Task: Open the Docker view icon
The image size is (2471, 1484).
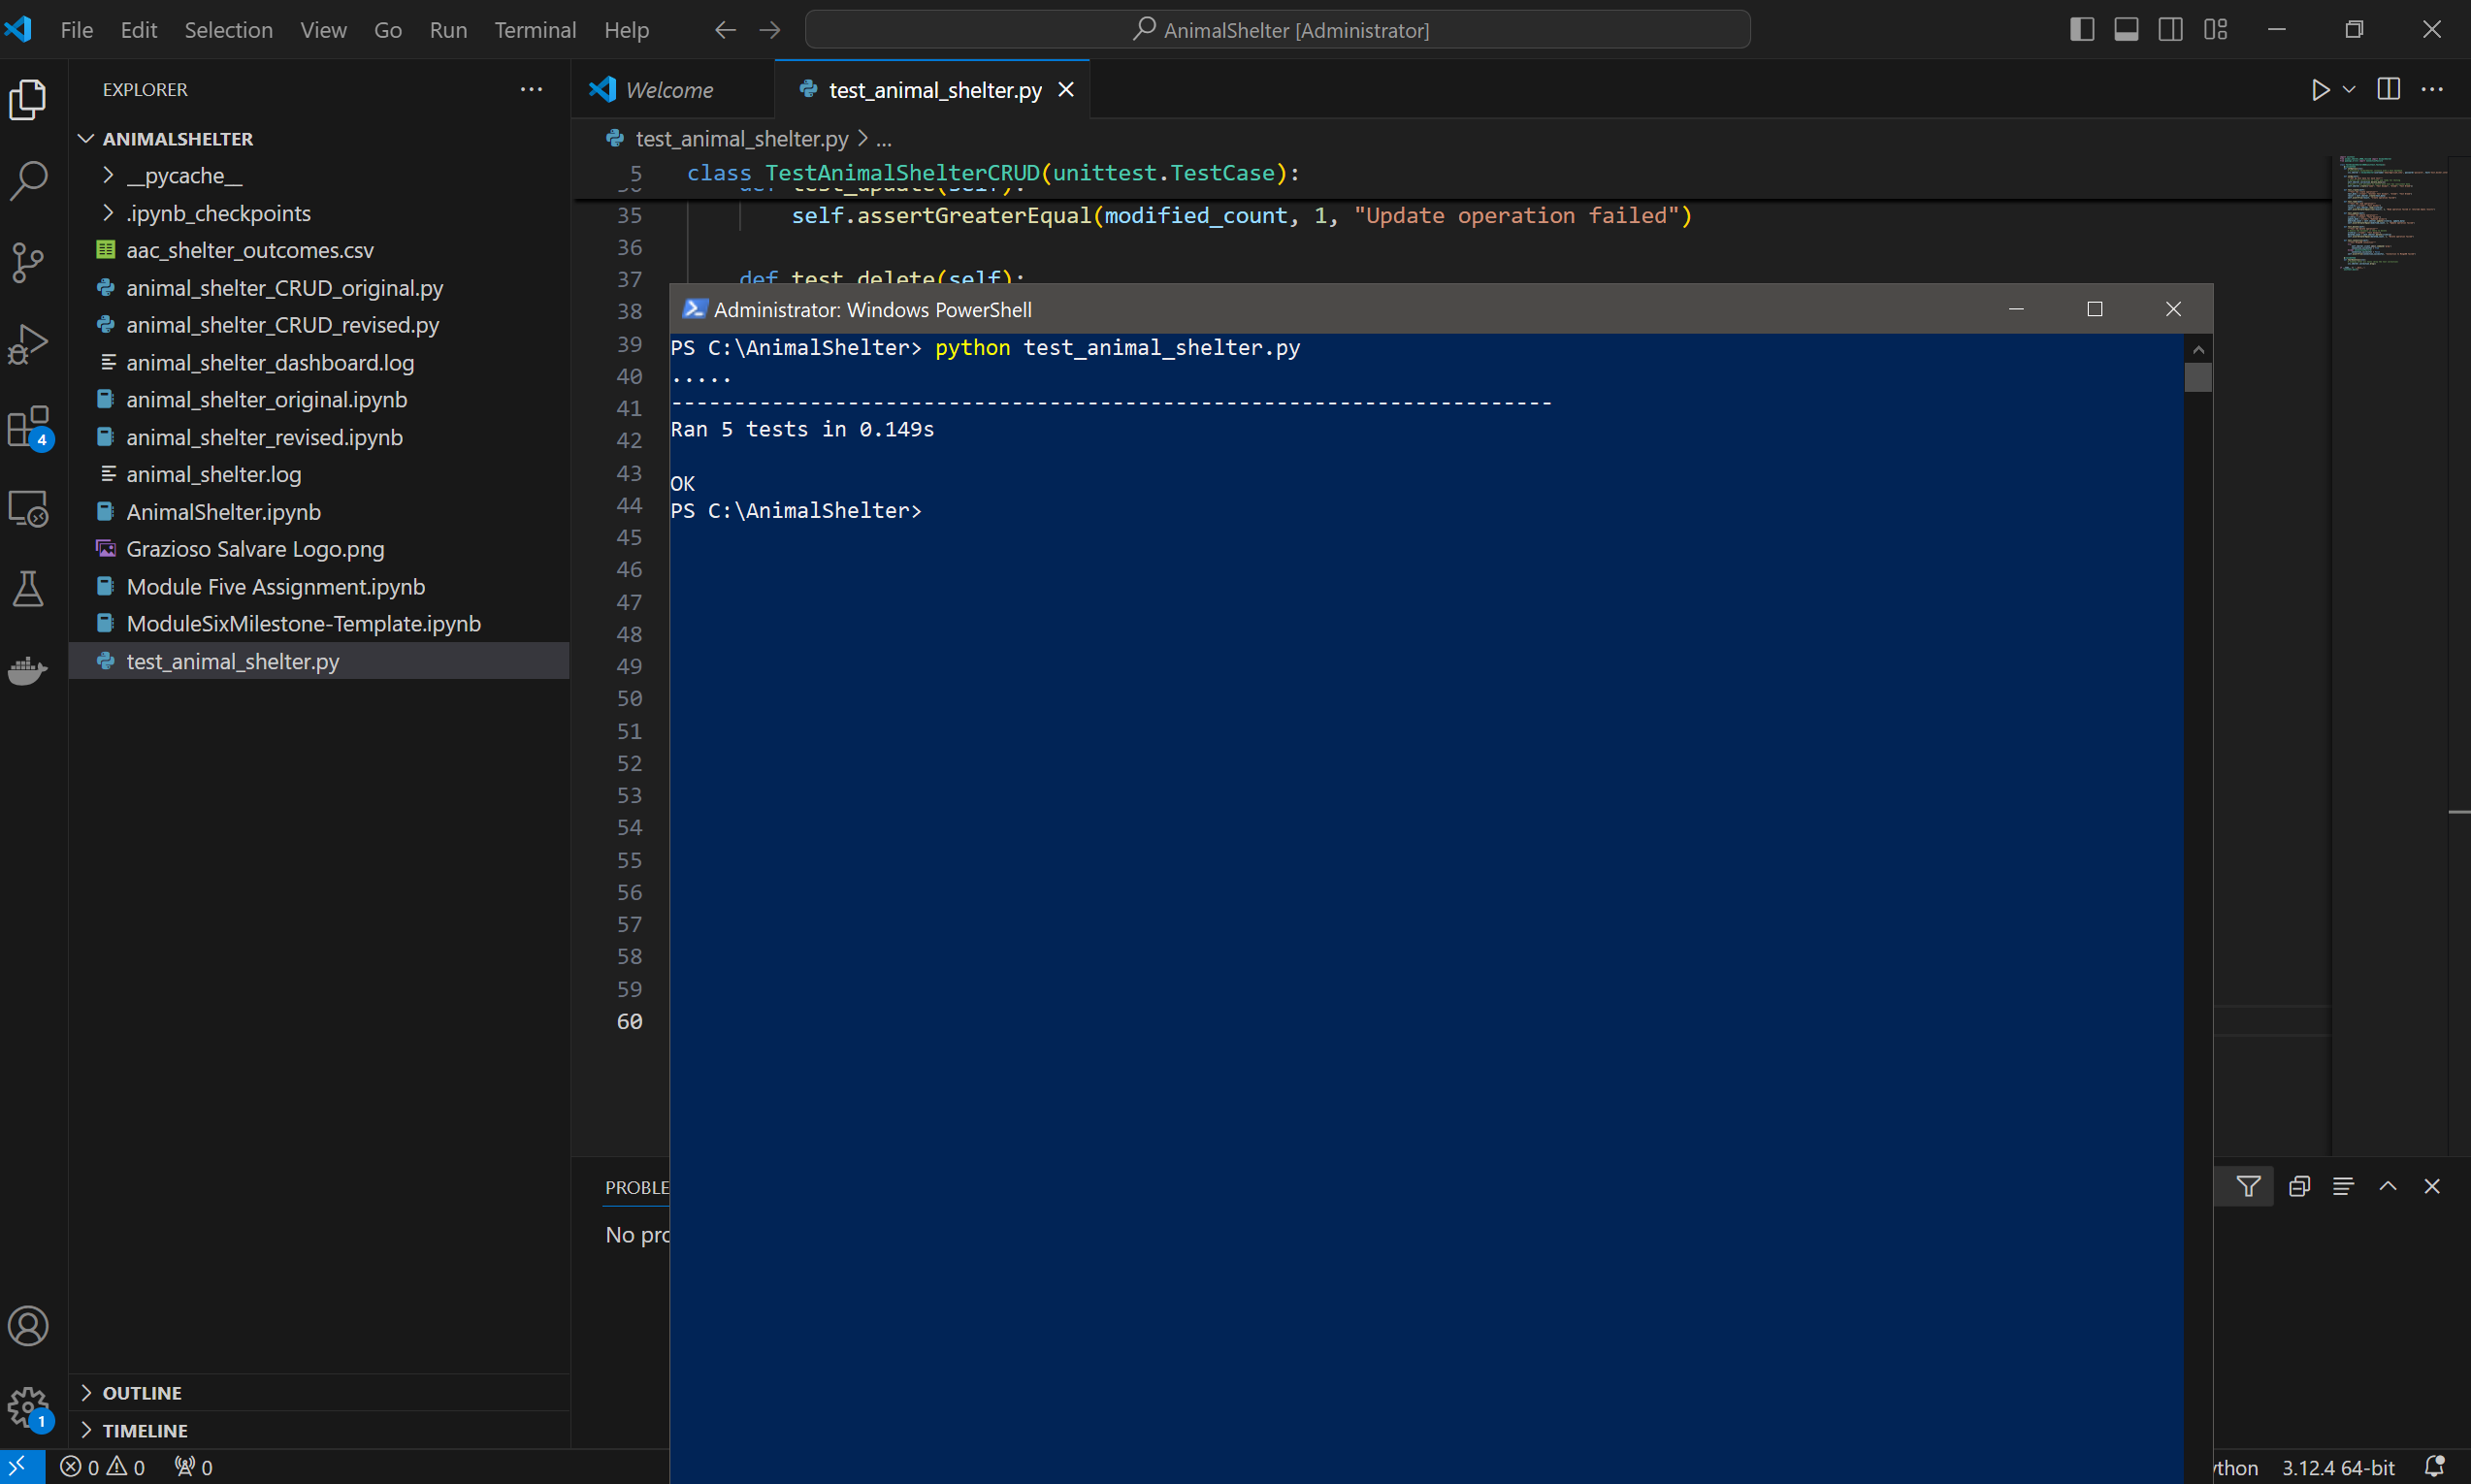Action: click(x=28, y=670)
